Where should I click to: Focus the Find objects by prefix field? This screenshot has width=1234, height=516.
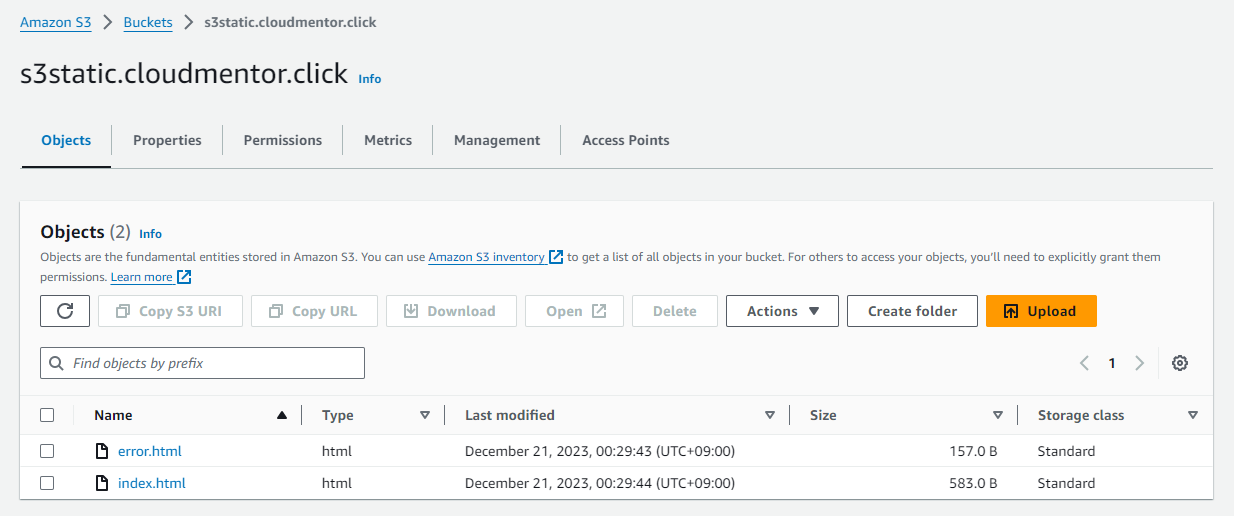(x=212, y=363)
